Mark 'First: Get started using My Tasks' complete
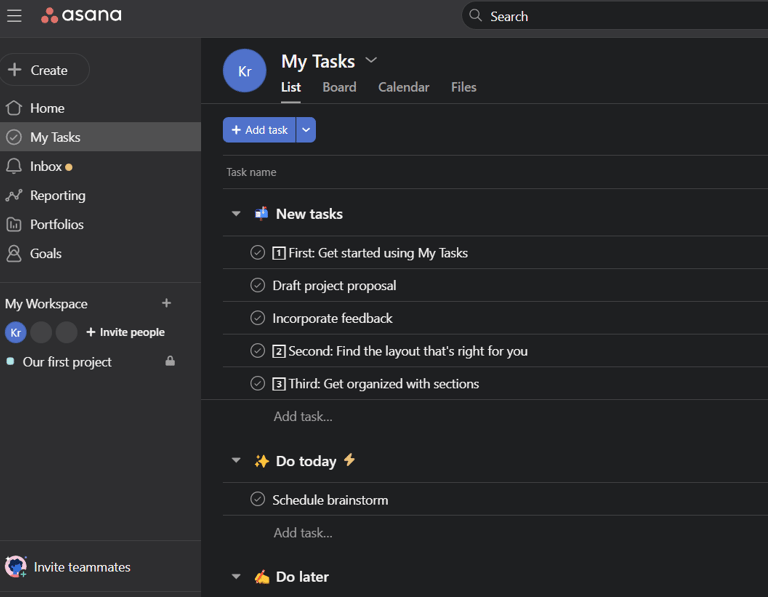The image size is (768, 597). pos(258,253)
